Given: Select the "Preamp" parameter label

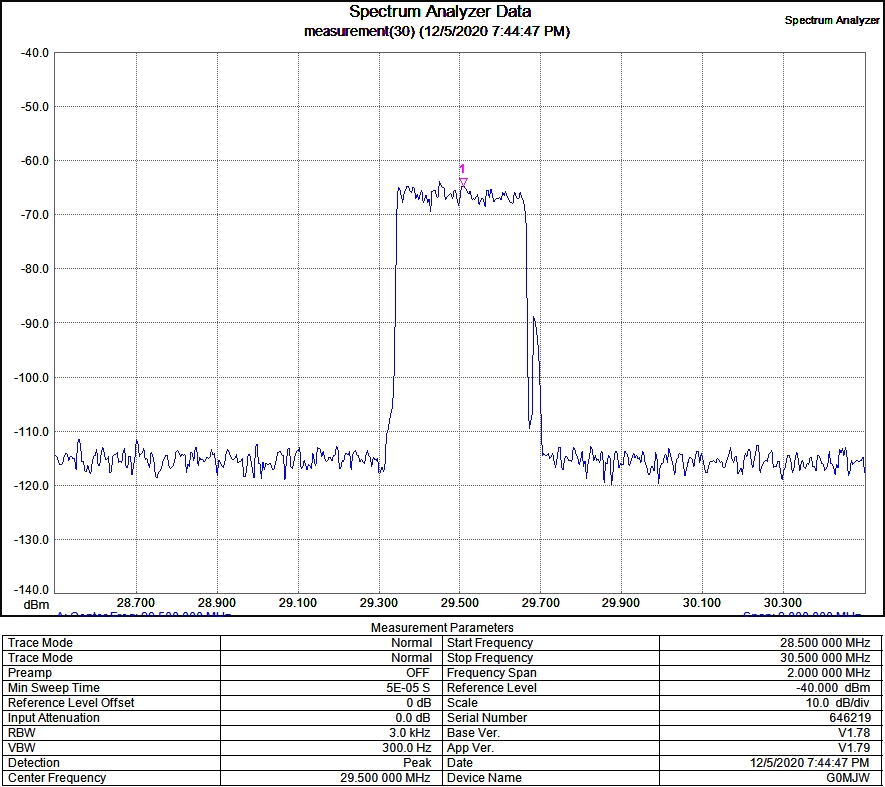Looking at the screenshot, I should [x=29, y=673].
